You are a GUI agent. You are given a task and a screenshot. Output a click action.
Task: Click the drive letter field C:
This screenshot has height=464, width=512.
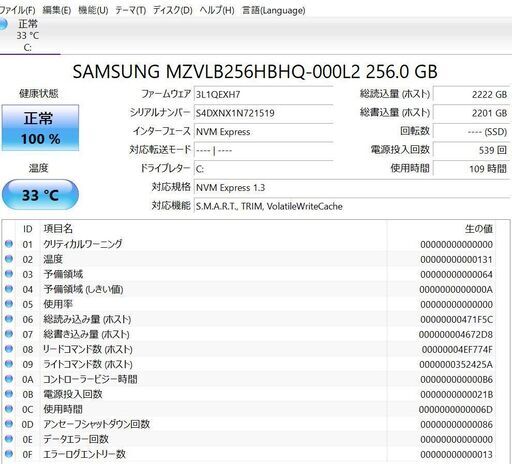[263, 169]
